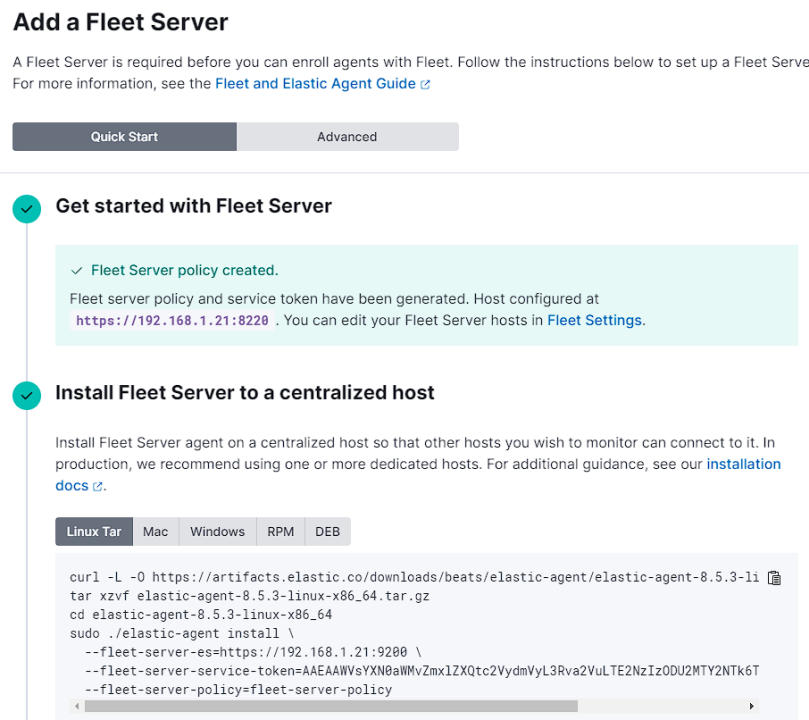Click the green check icon for Get started step
Image resolution: width=809 pixels, height=720 pixels.
click(27, 208)
